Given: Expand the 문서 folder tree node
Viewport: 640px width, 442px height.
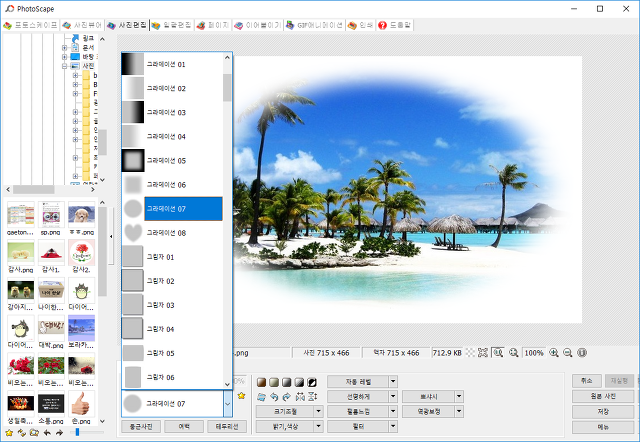Looking at the screenshot, I should pos(64,47).
